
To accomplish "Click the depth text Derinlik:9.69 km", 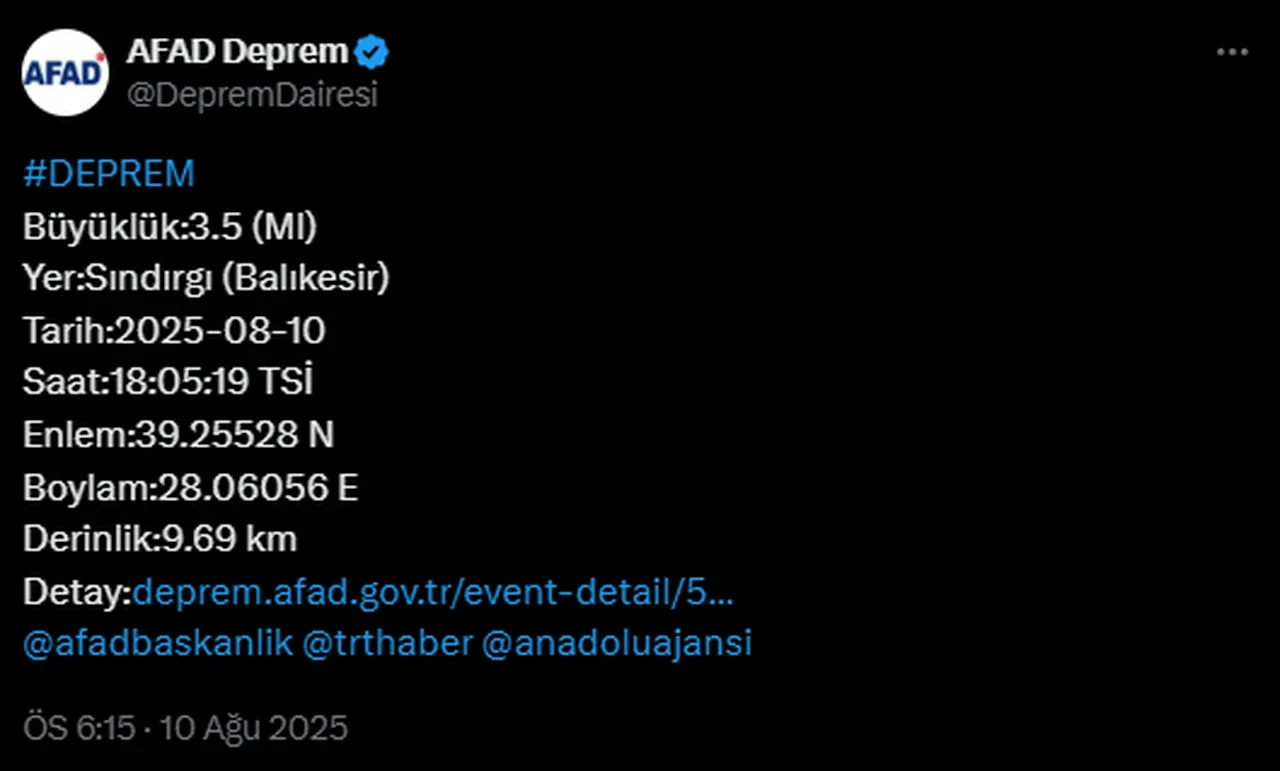I will point(160,539).
